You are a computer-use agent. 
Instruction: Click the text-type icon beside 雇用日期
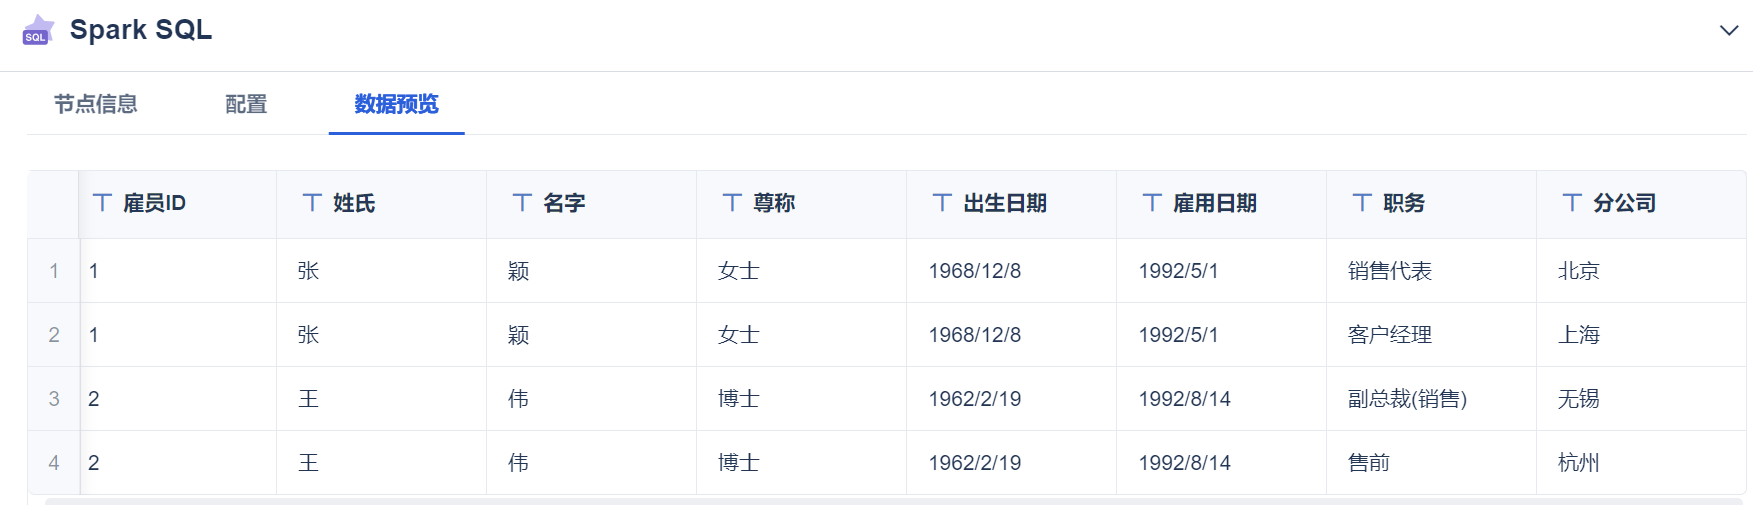point(1152,203)
